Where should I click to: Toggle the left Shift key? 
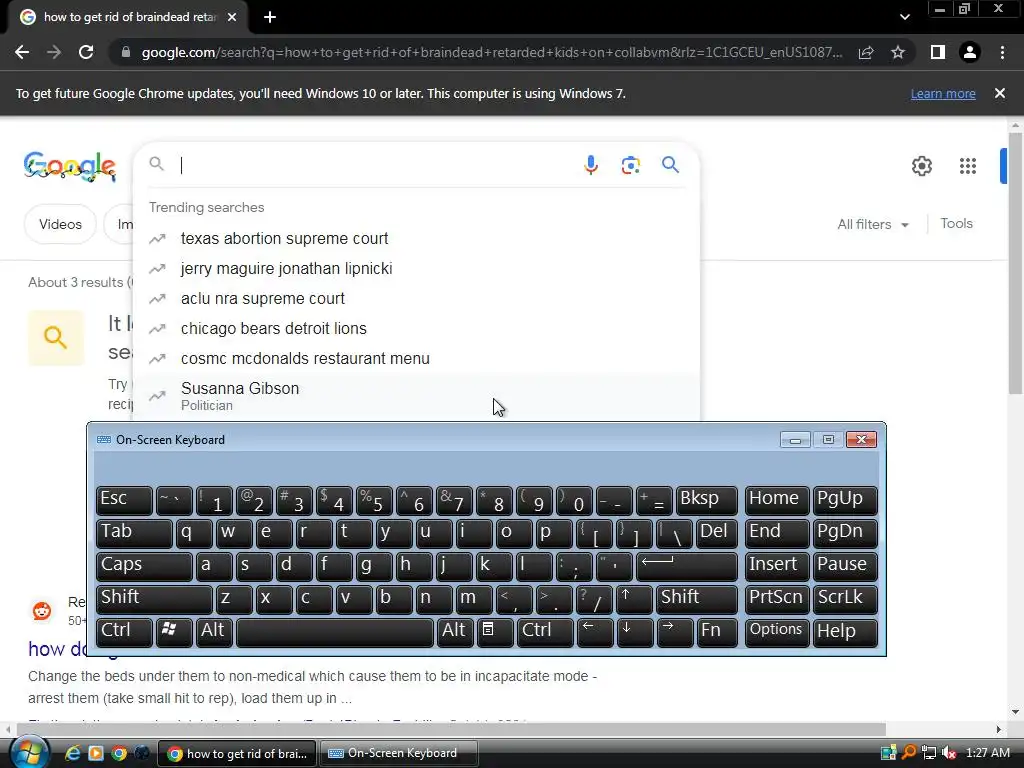tap(154, 599)
